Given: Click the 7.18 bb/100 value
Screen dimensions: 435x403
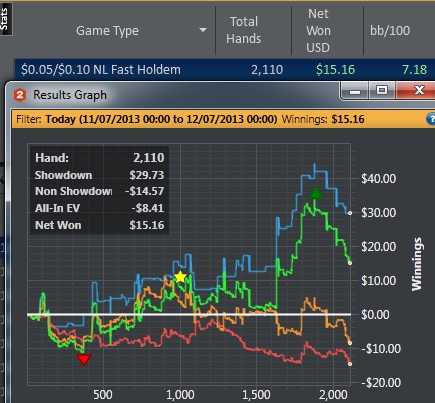Looking at the screenshot, I should 414,70.
